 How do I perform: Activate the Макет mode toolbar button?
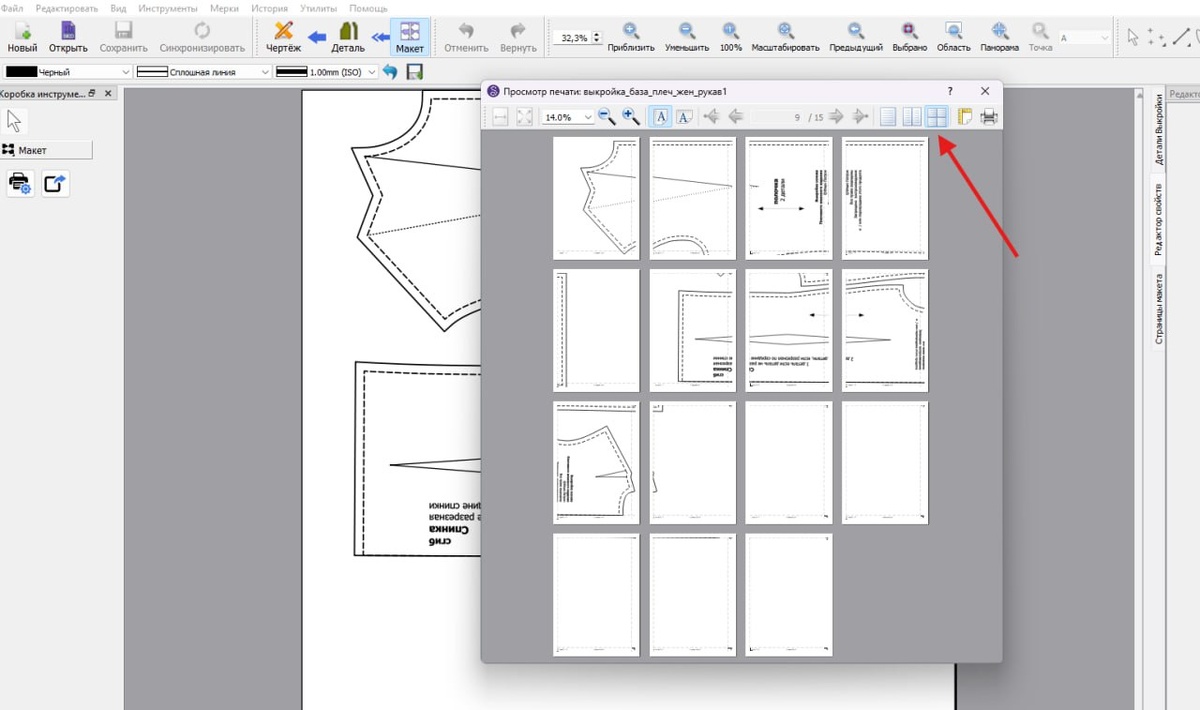click(410, 37)
